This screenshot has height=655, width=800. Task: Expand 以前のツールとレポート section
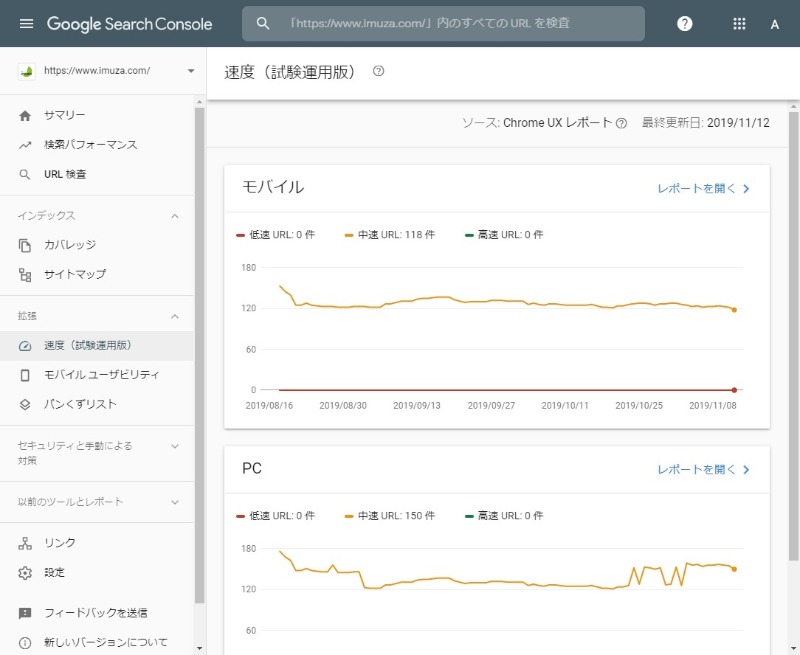click(x=175, y=502)
